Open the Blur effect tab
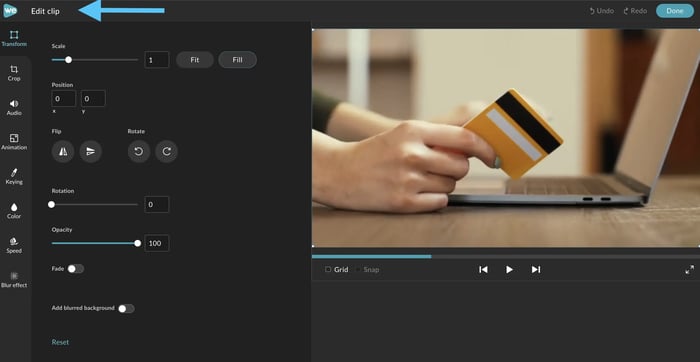Screen dimensions: 700x362 pyautogui.click(x=14, y=279)
